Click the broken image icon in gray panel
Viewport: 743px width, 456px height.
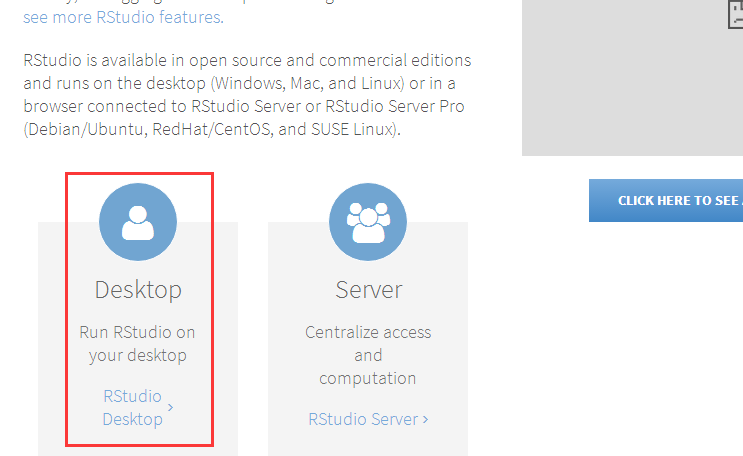(x=735, y=14)
